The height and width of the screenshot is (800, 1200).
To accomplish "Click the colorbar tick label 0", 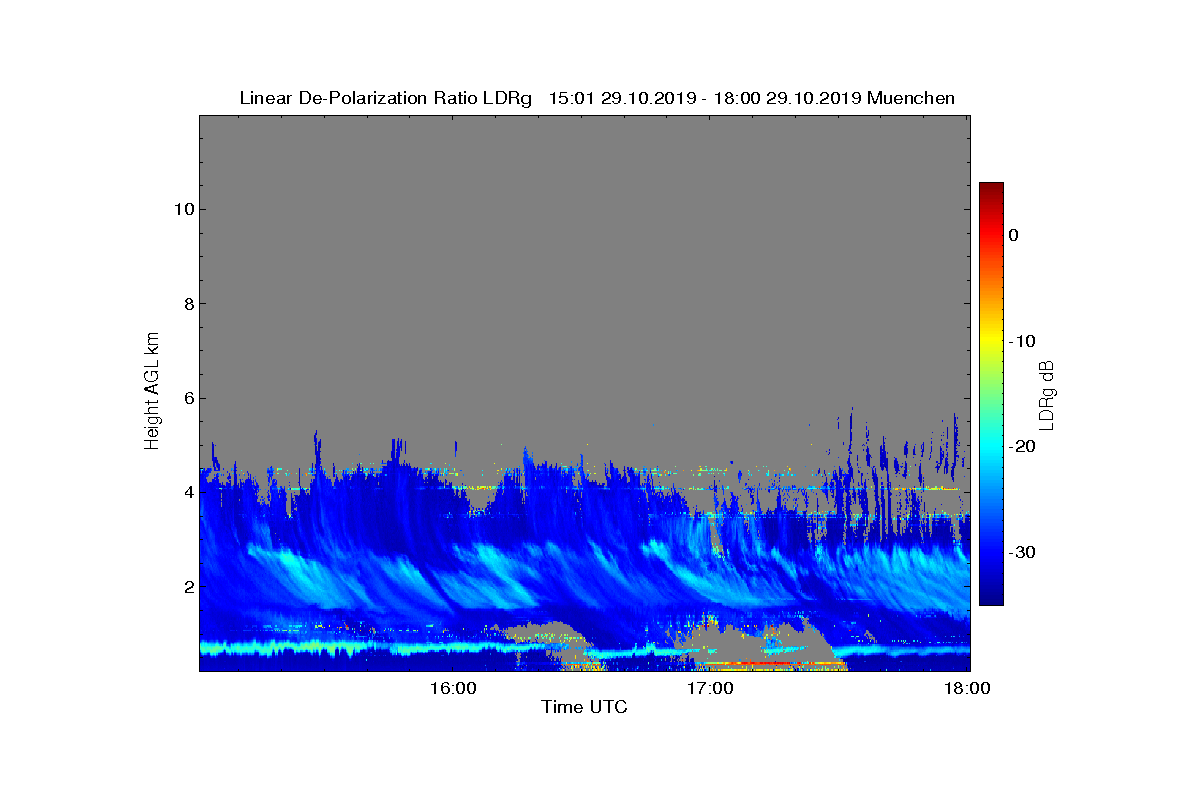I will point(1013,235).
